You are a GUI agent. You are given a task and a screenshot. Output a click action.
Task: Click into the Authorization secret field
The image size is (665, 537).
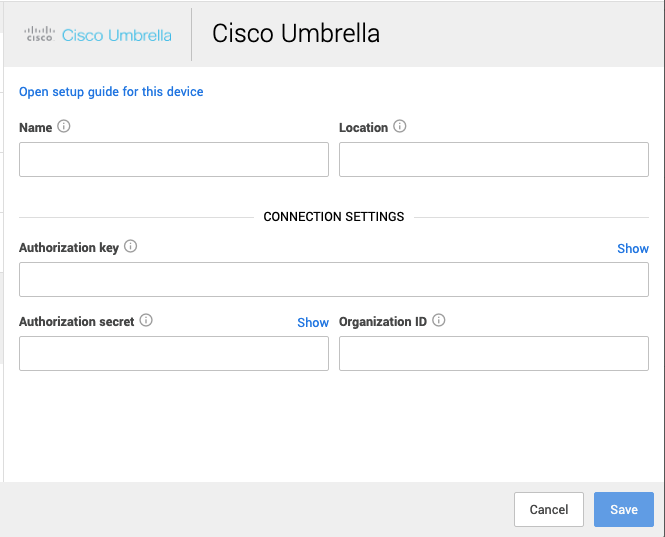point(174,353)
